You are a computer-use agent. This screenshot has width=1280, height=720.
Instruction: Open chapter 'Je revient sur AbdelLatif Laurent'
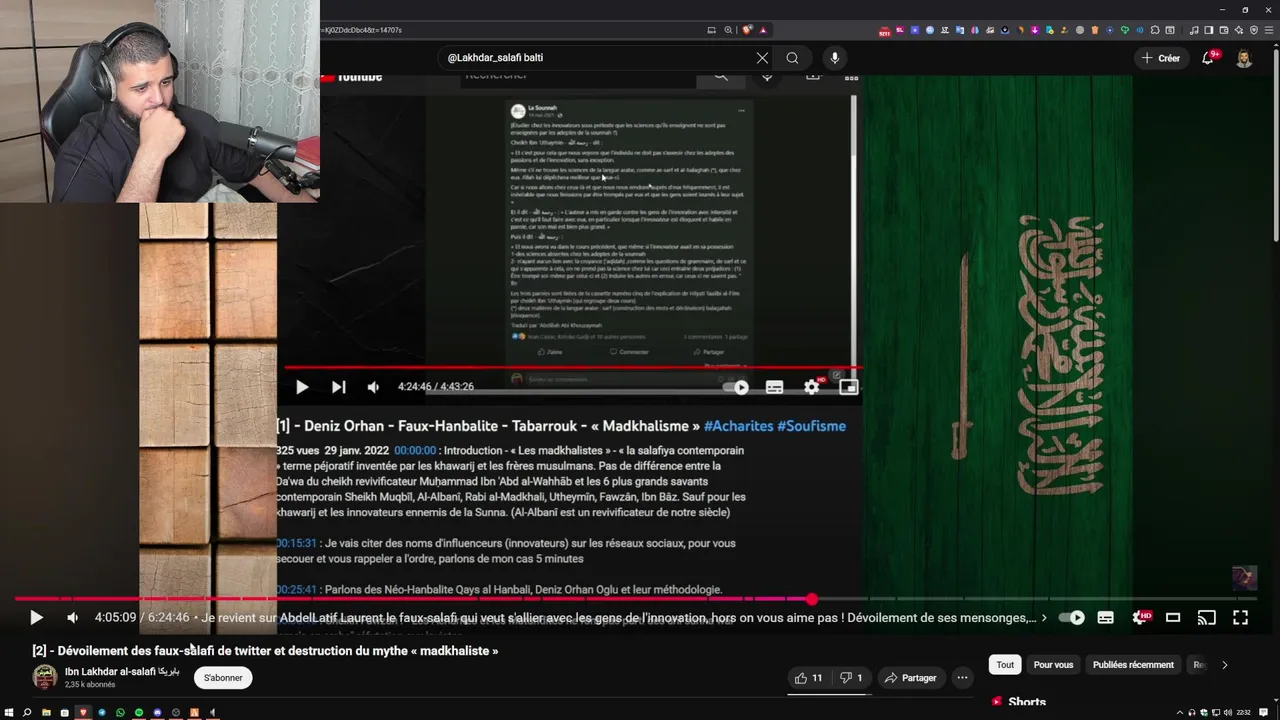point(618,618)
